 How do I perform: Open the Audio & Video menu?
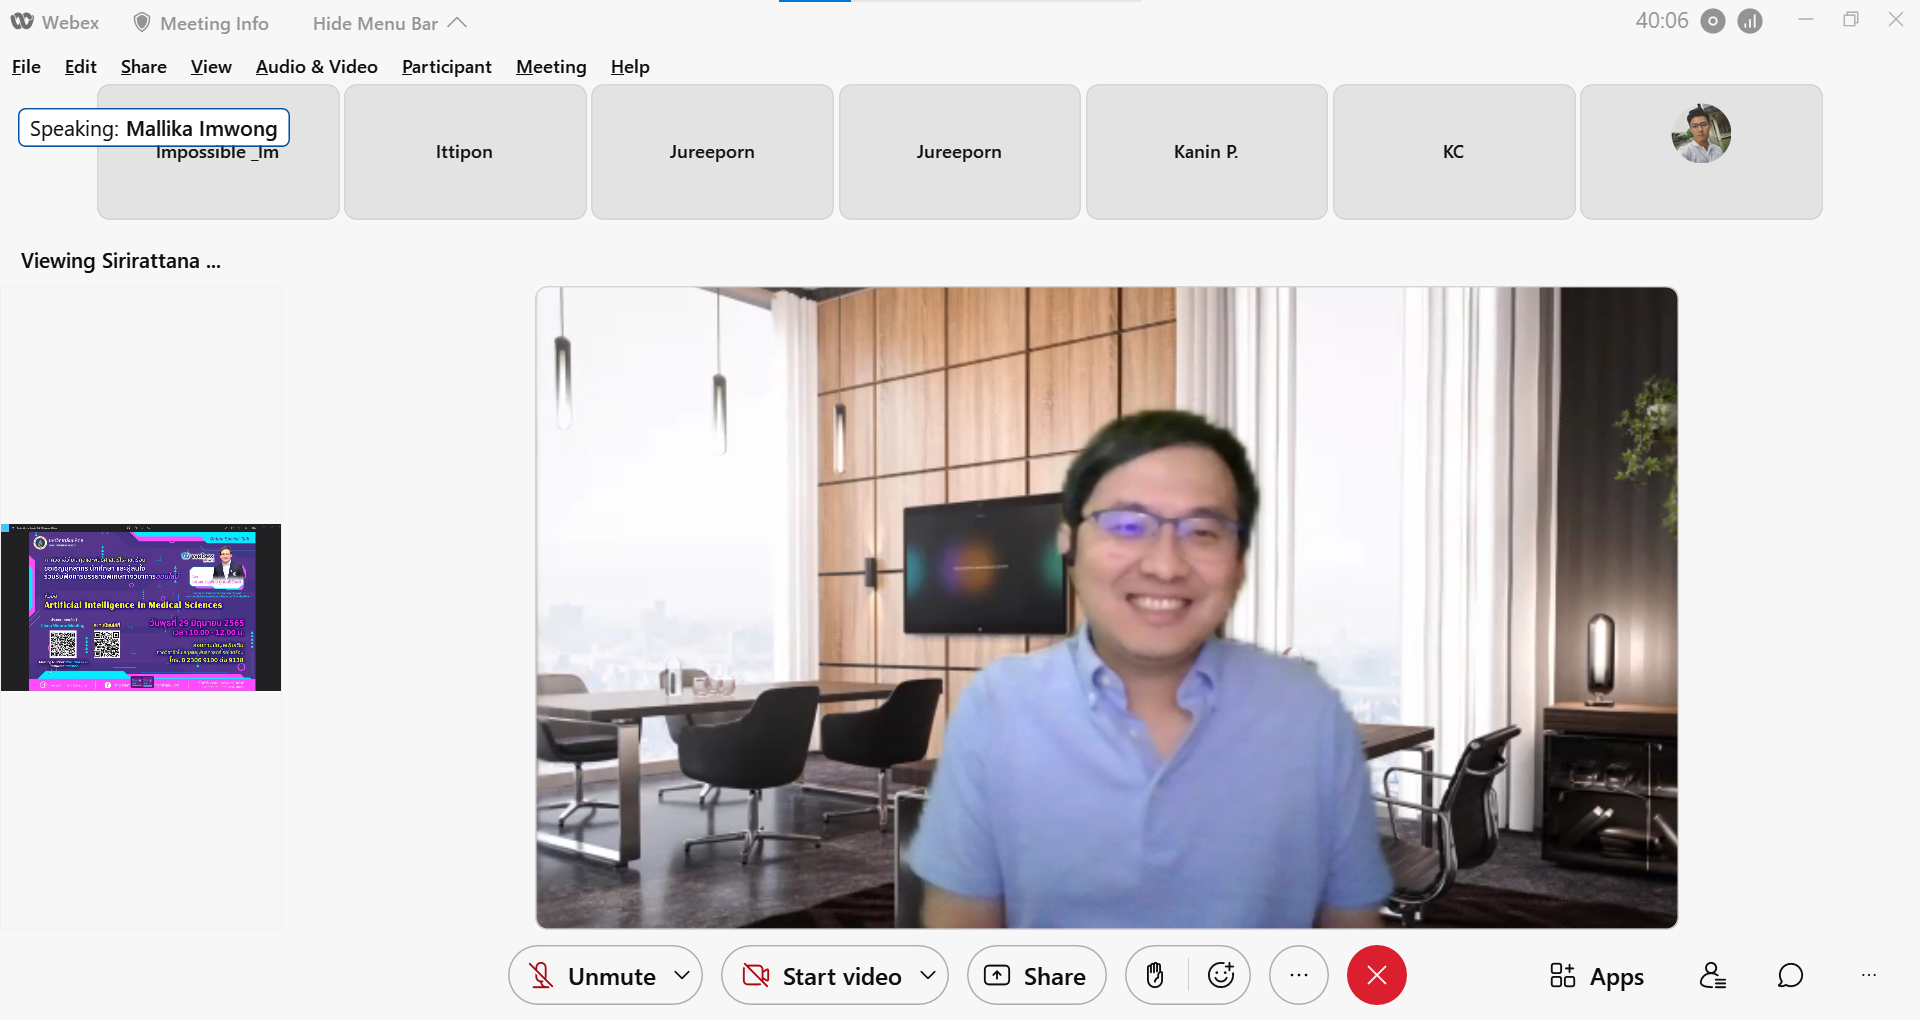pos(316,67)
